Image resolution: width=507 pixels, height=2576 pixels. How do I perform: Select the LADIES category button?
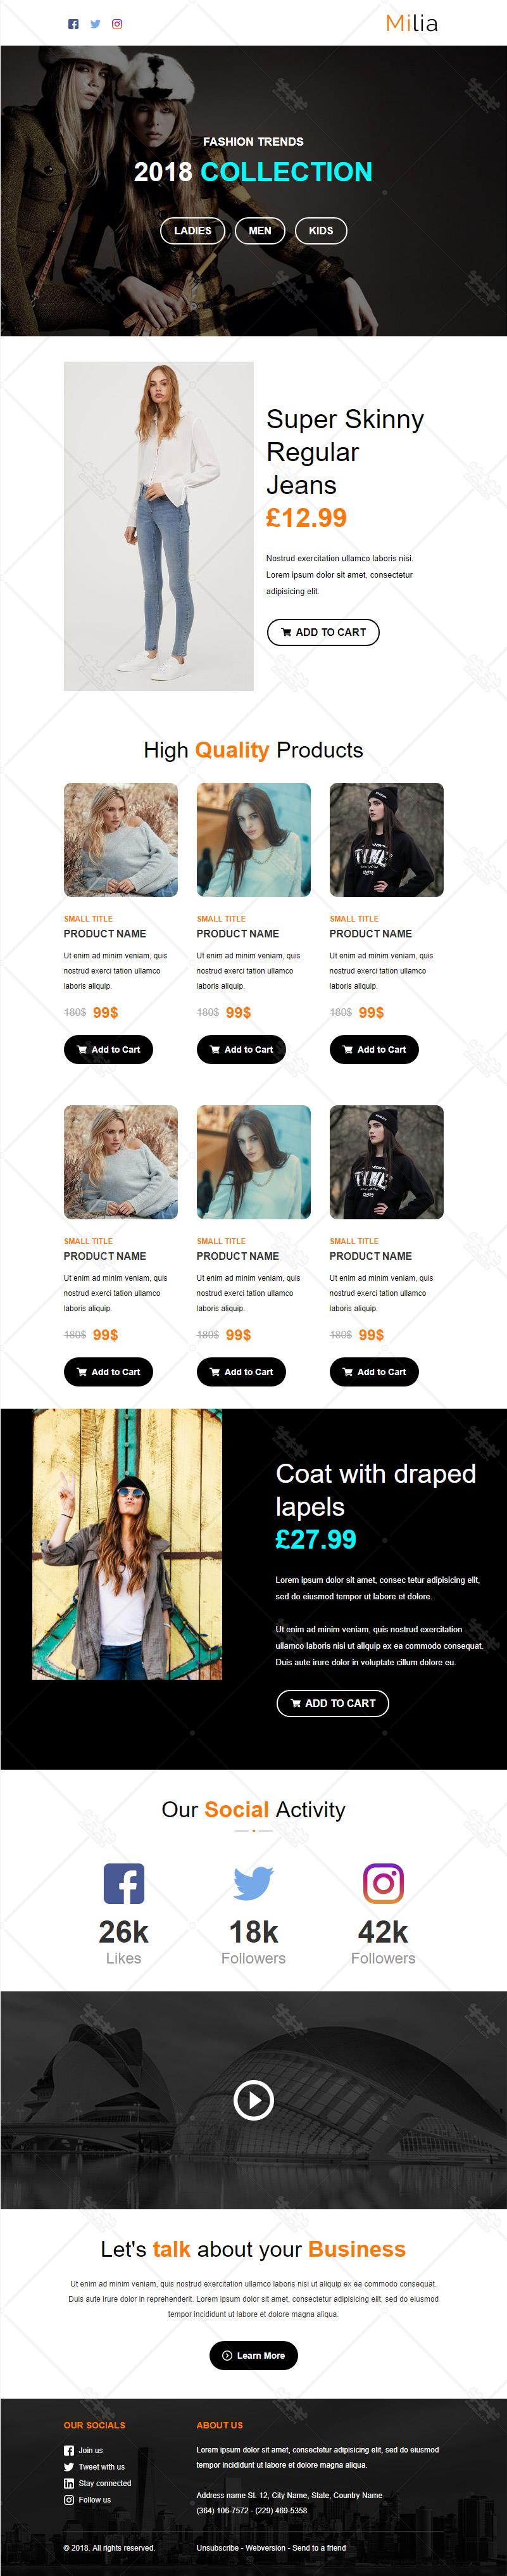point(193,231)
